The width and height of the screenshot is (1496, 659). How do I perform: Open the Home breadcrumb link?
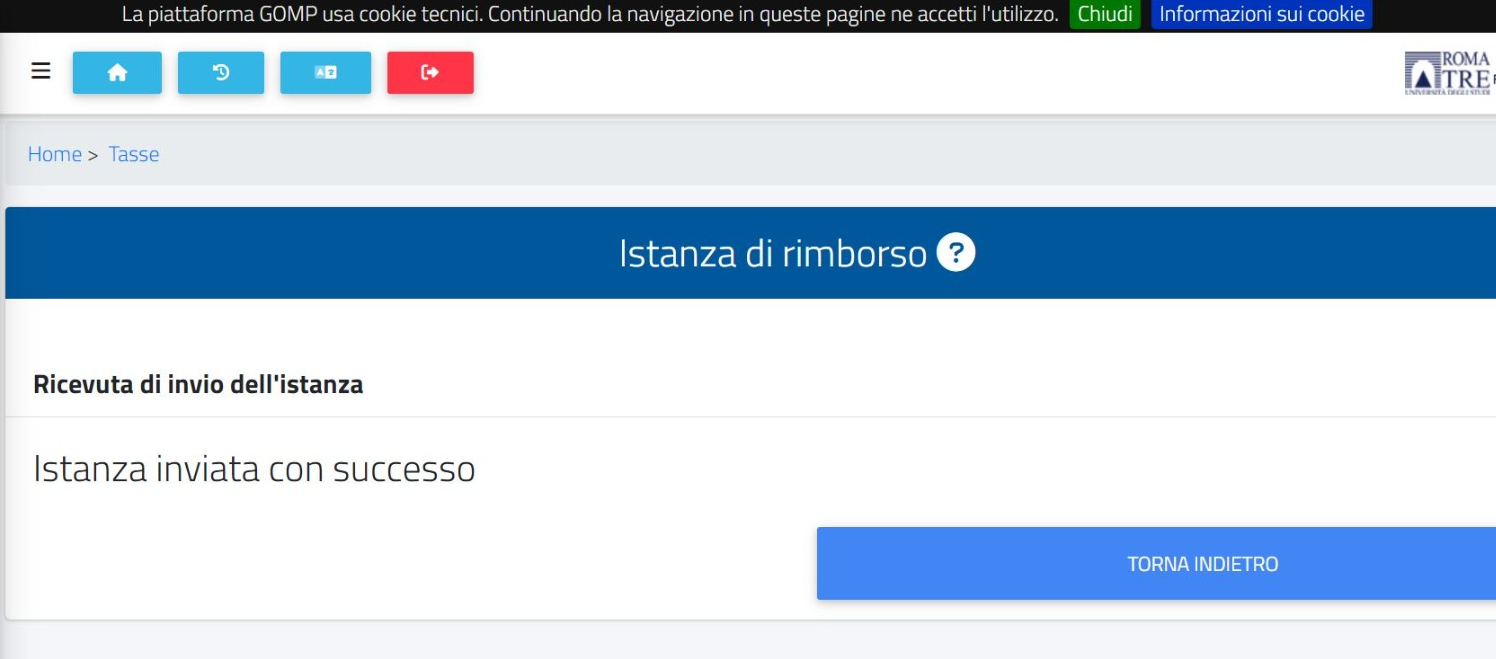(x=55, y=153)
